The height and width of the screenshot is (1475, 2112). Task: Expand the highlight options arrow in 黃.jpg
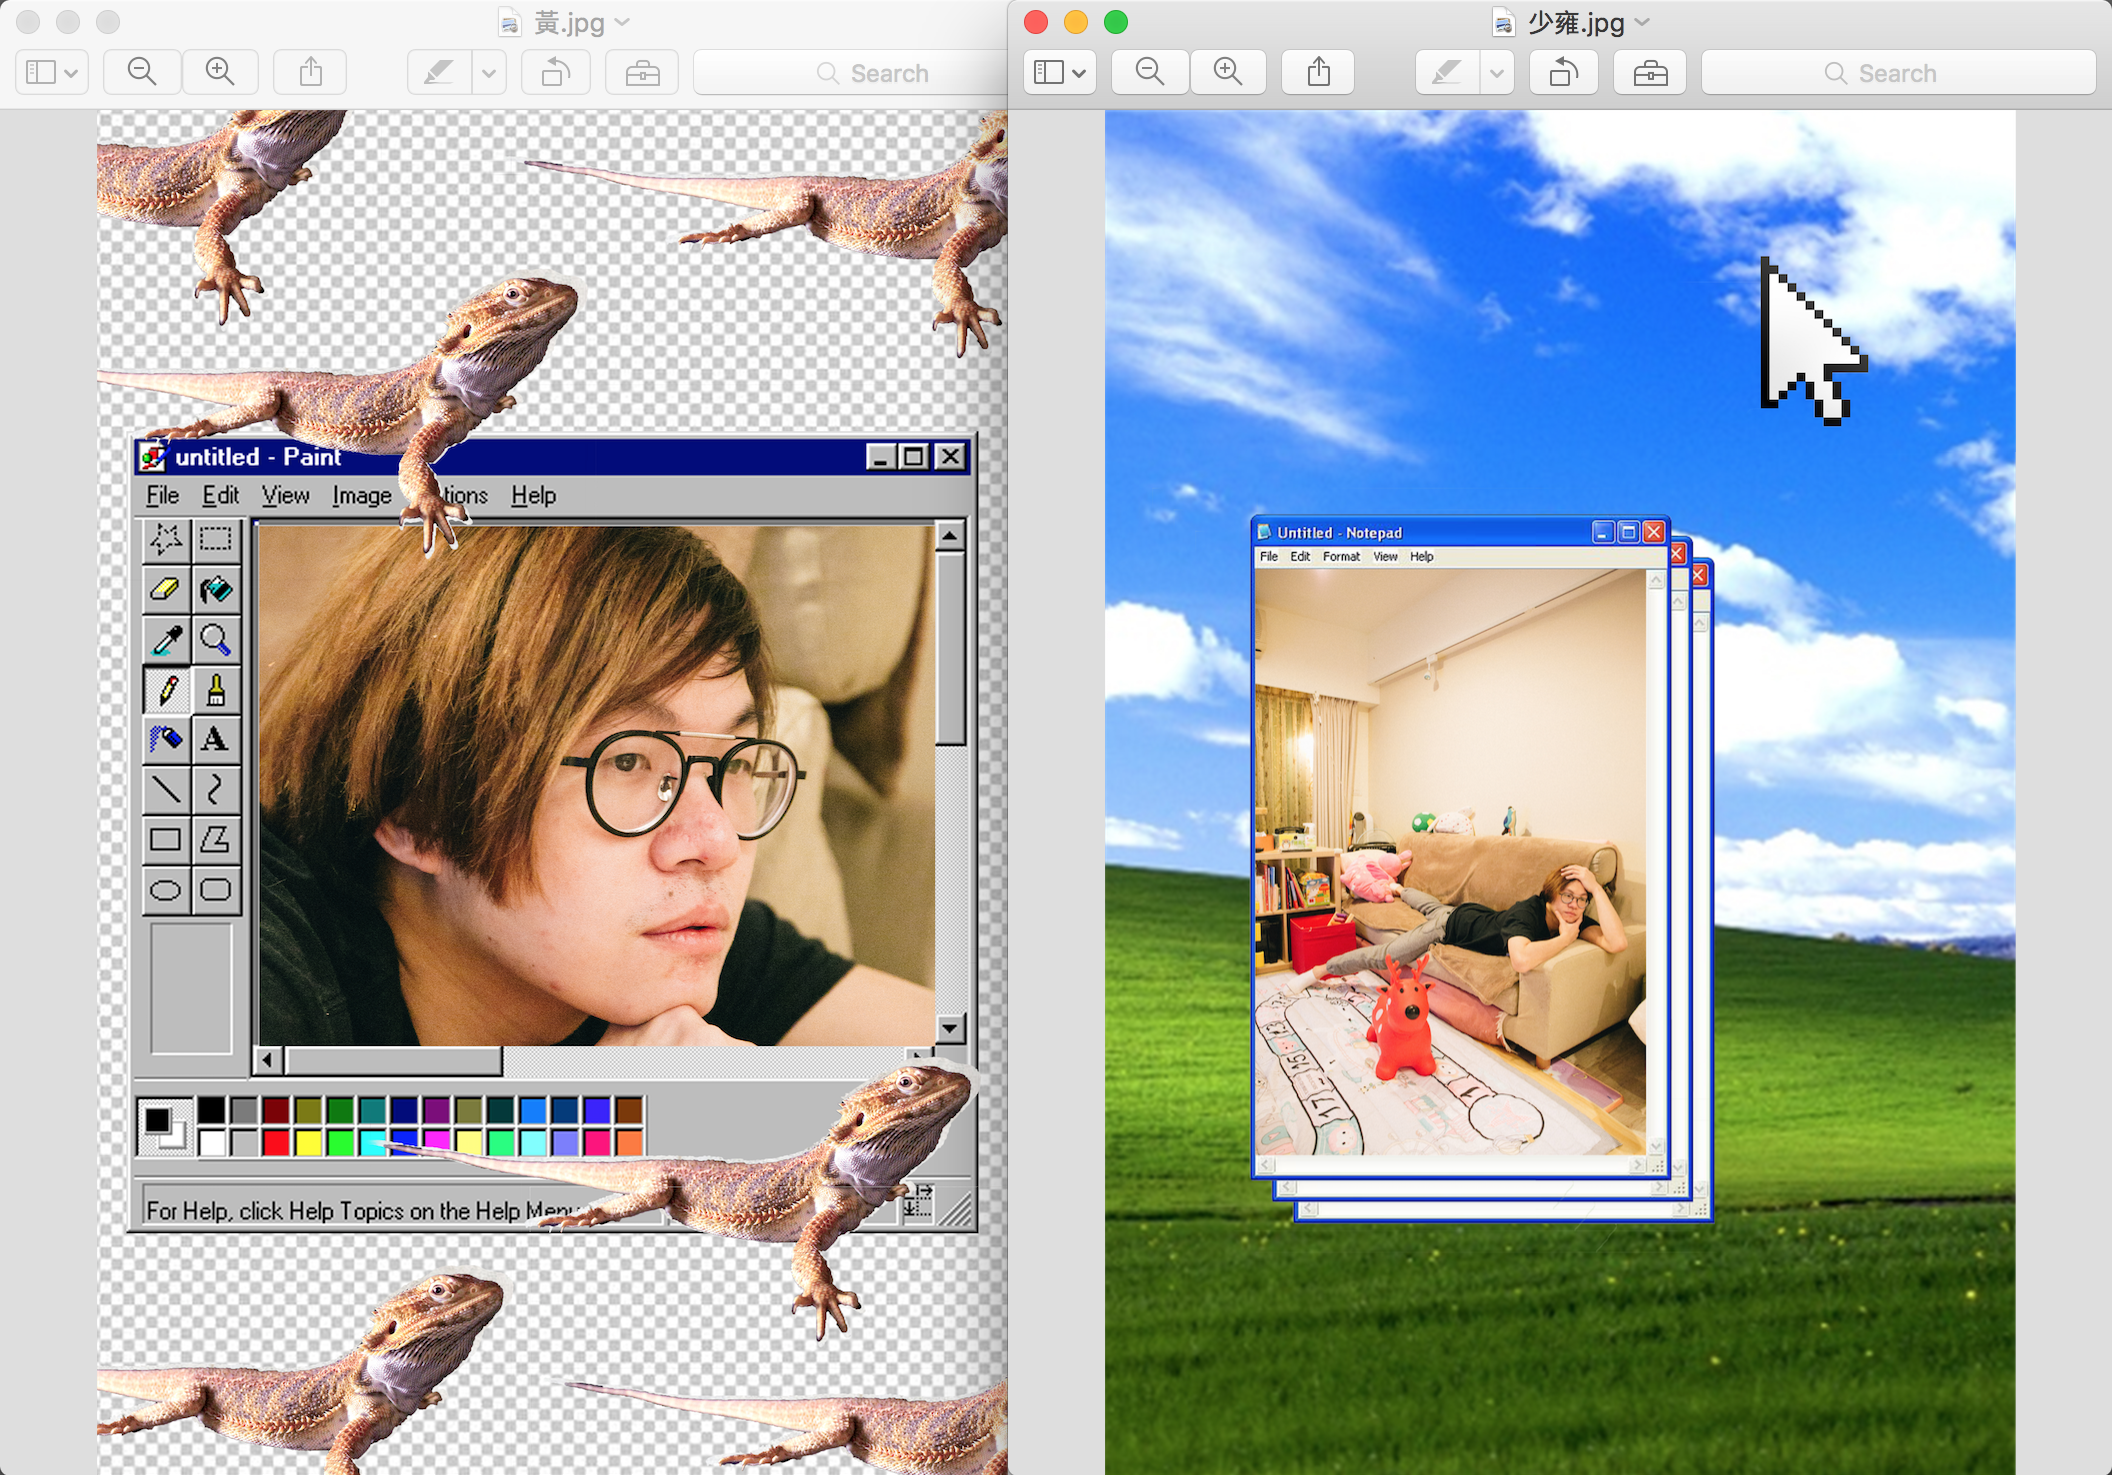489,72
